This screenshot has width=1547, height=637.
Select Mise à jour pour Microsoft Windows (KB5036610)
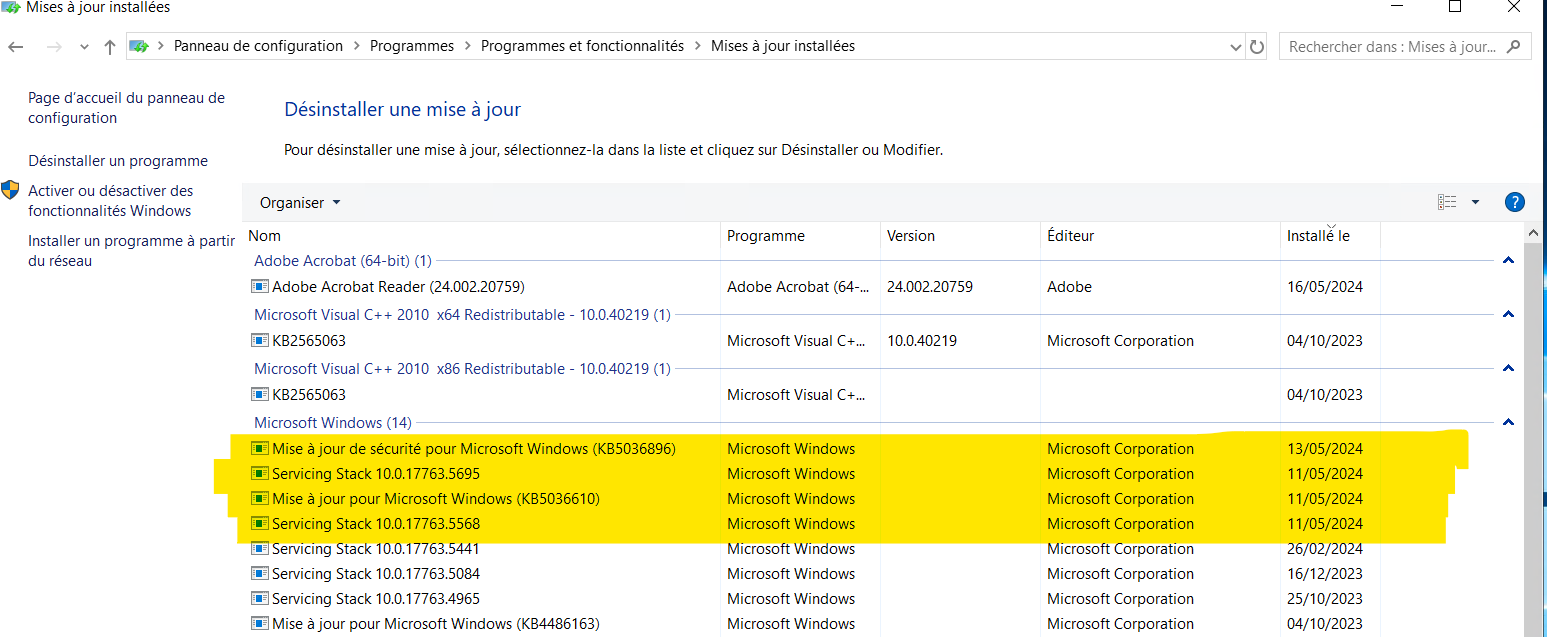point(436,499)
